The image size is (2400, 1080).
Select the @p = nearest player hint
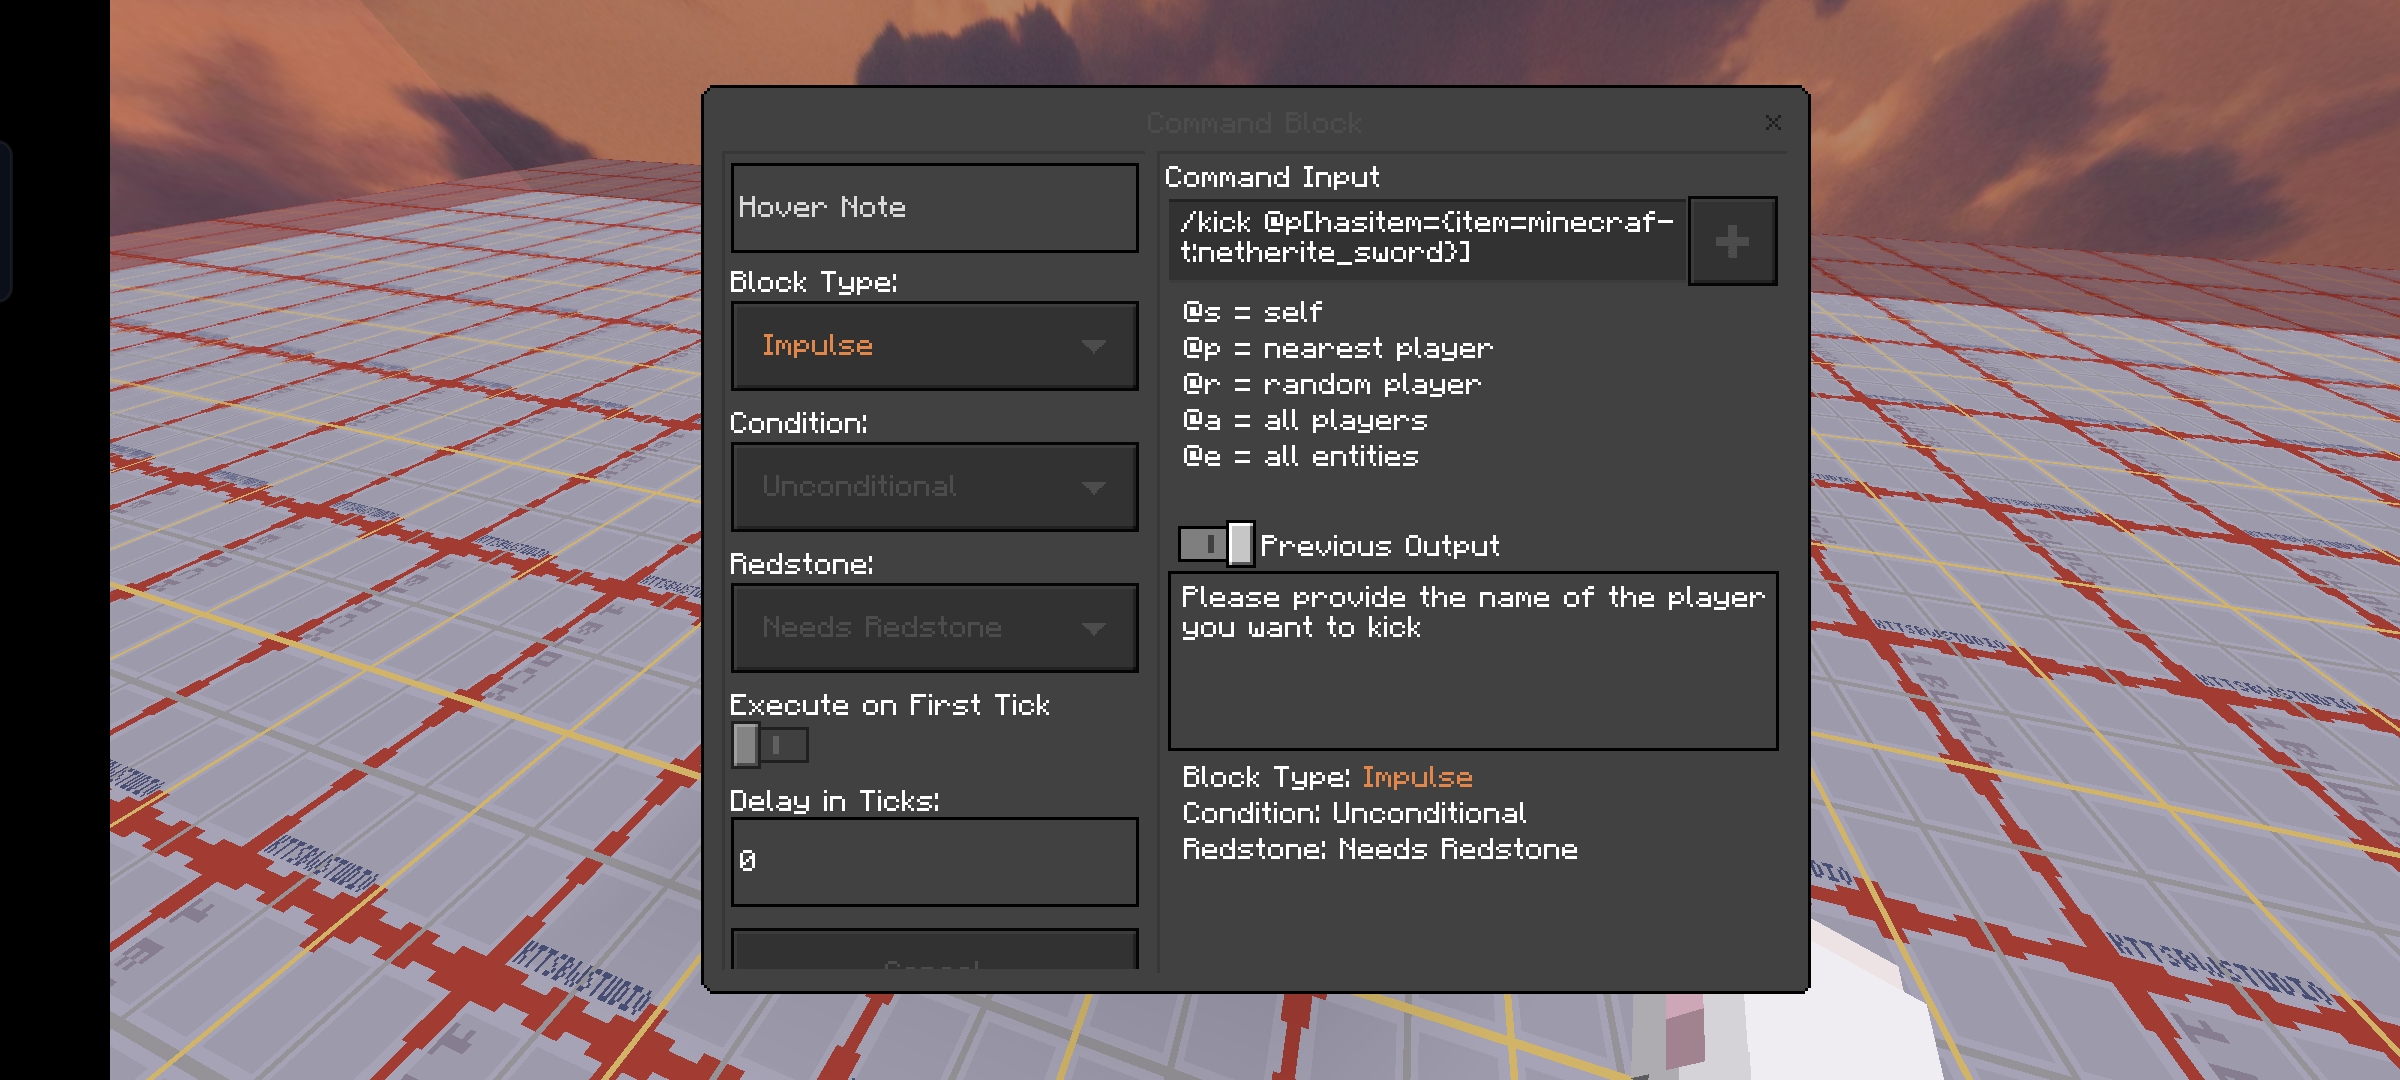click(x=1337, y=349)
